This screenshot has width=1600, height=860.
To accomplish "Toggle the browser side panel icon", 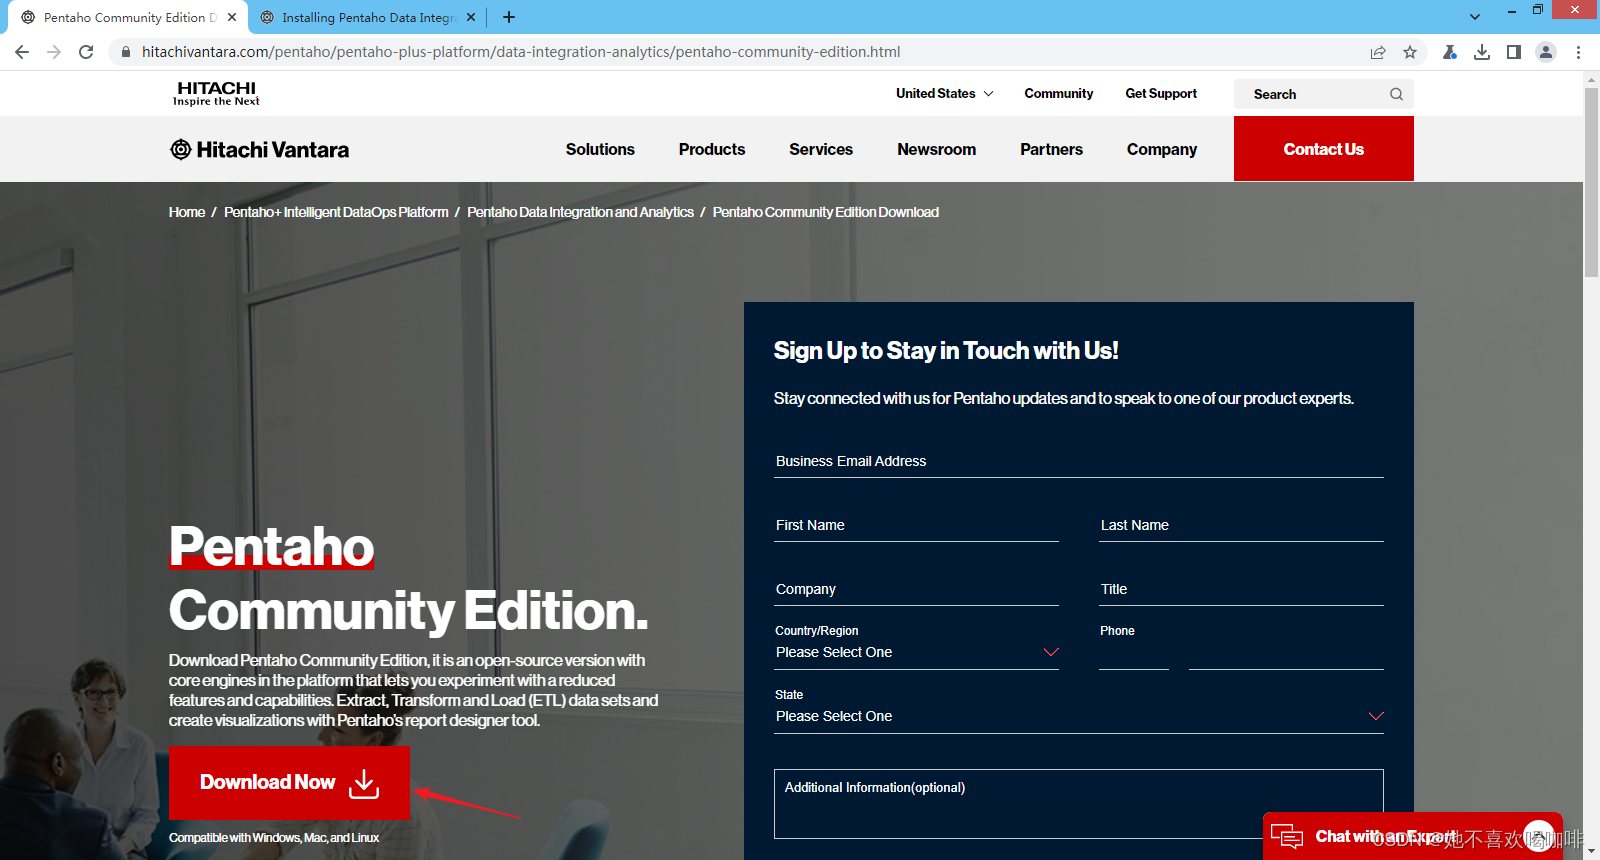I will (x=1514, y=52).
